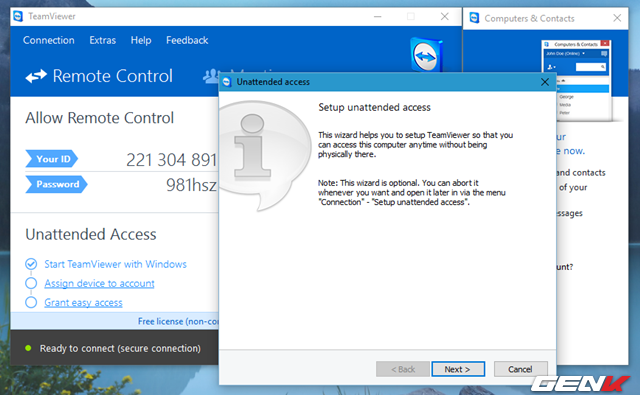Open Start TeamViewer with Windows link

115,264
